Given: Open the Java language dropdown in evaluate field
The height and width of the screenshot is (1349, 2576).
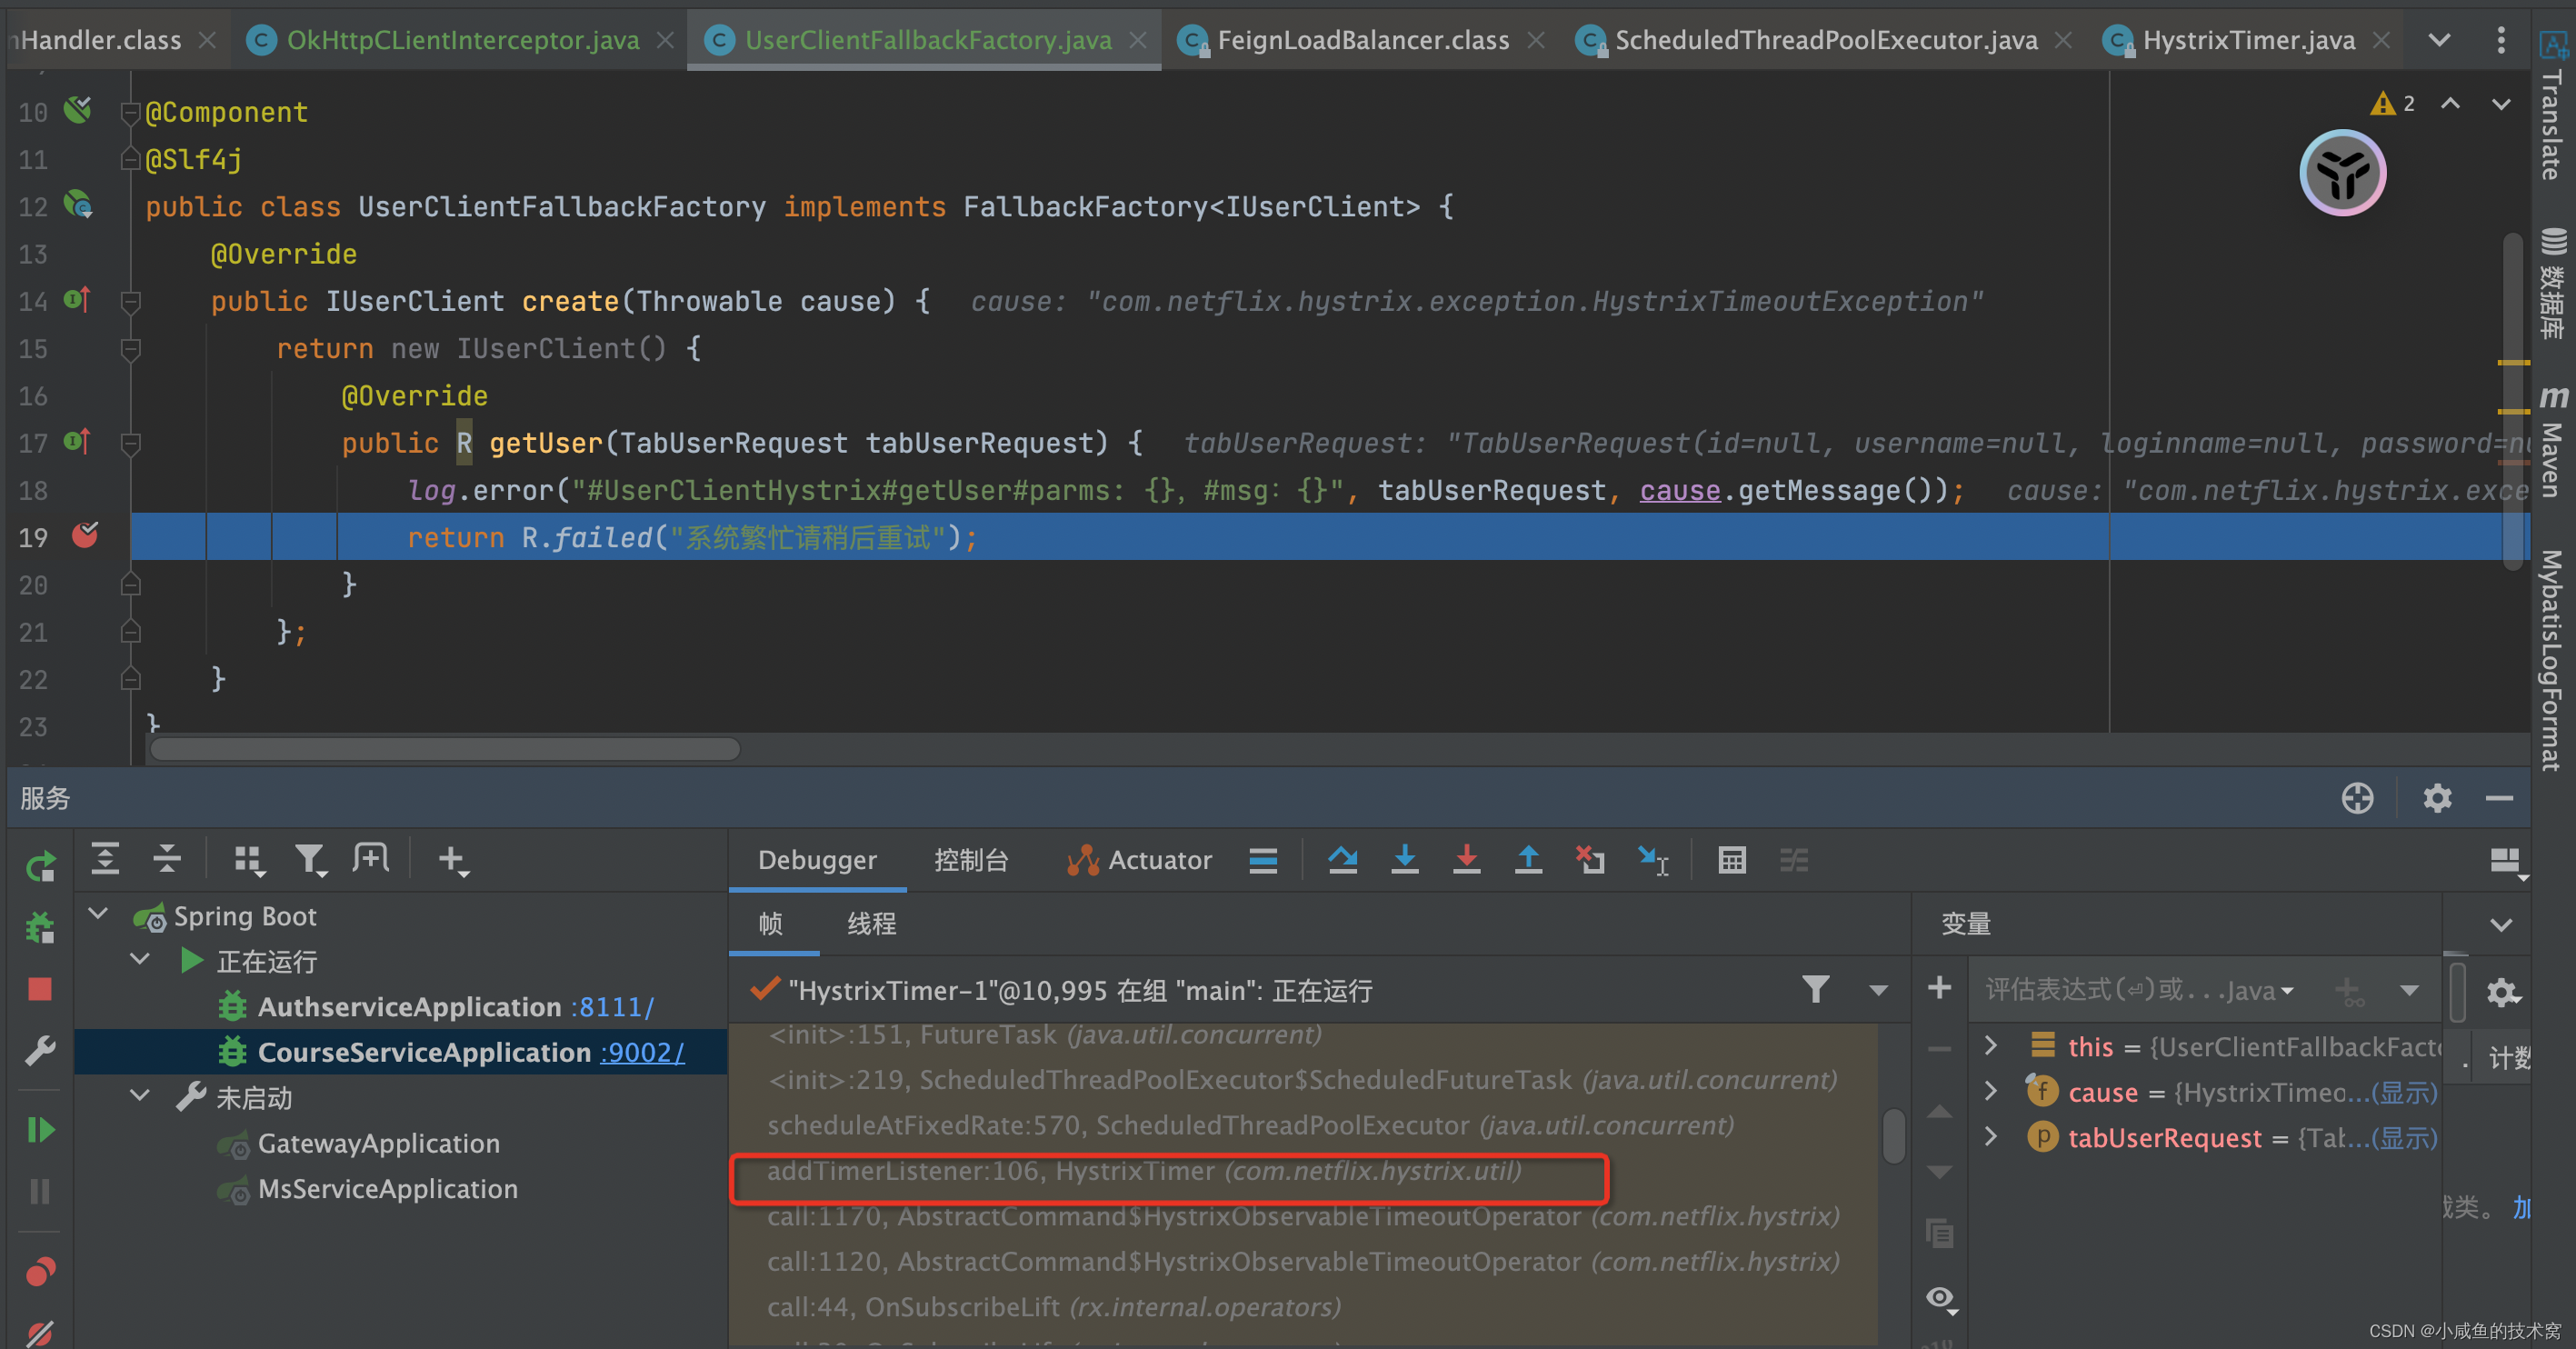Looking at the screenshot, I should [2260, 990].
